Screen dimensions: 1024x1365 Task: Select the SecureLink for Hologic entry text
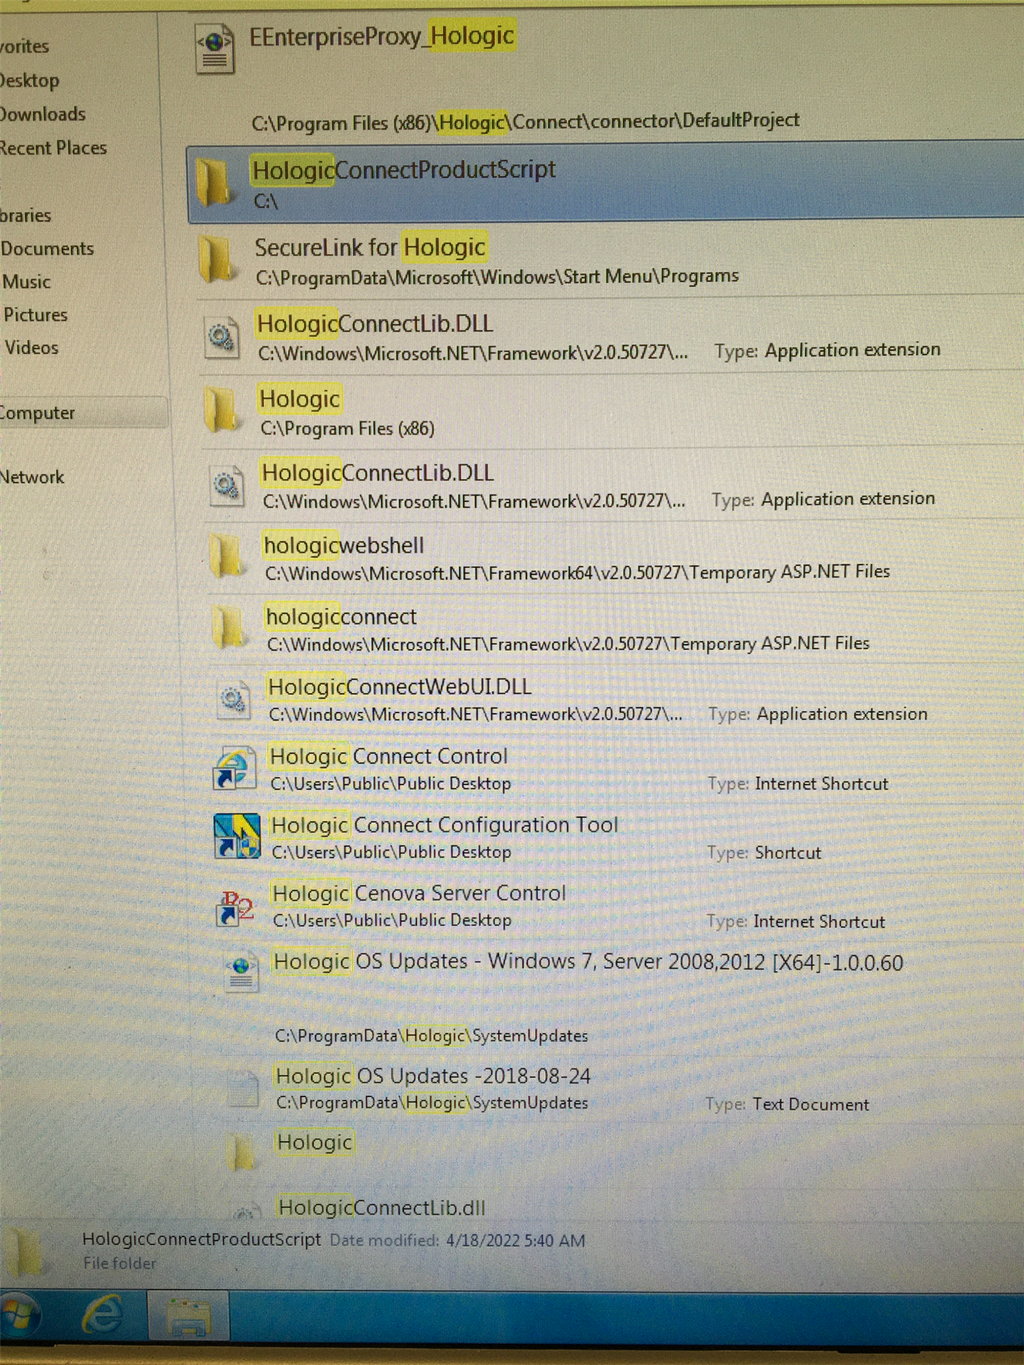(x=370, y=247)
